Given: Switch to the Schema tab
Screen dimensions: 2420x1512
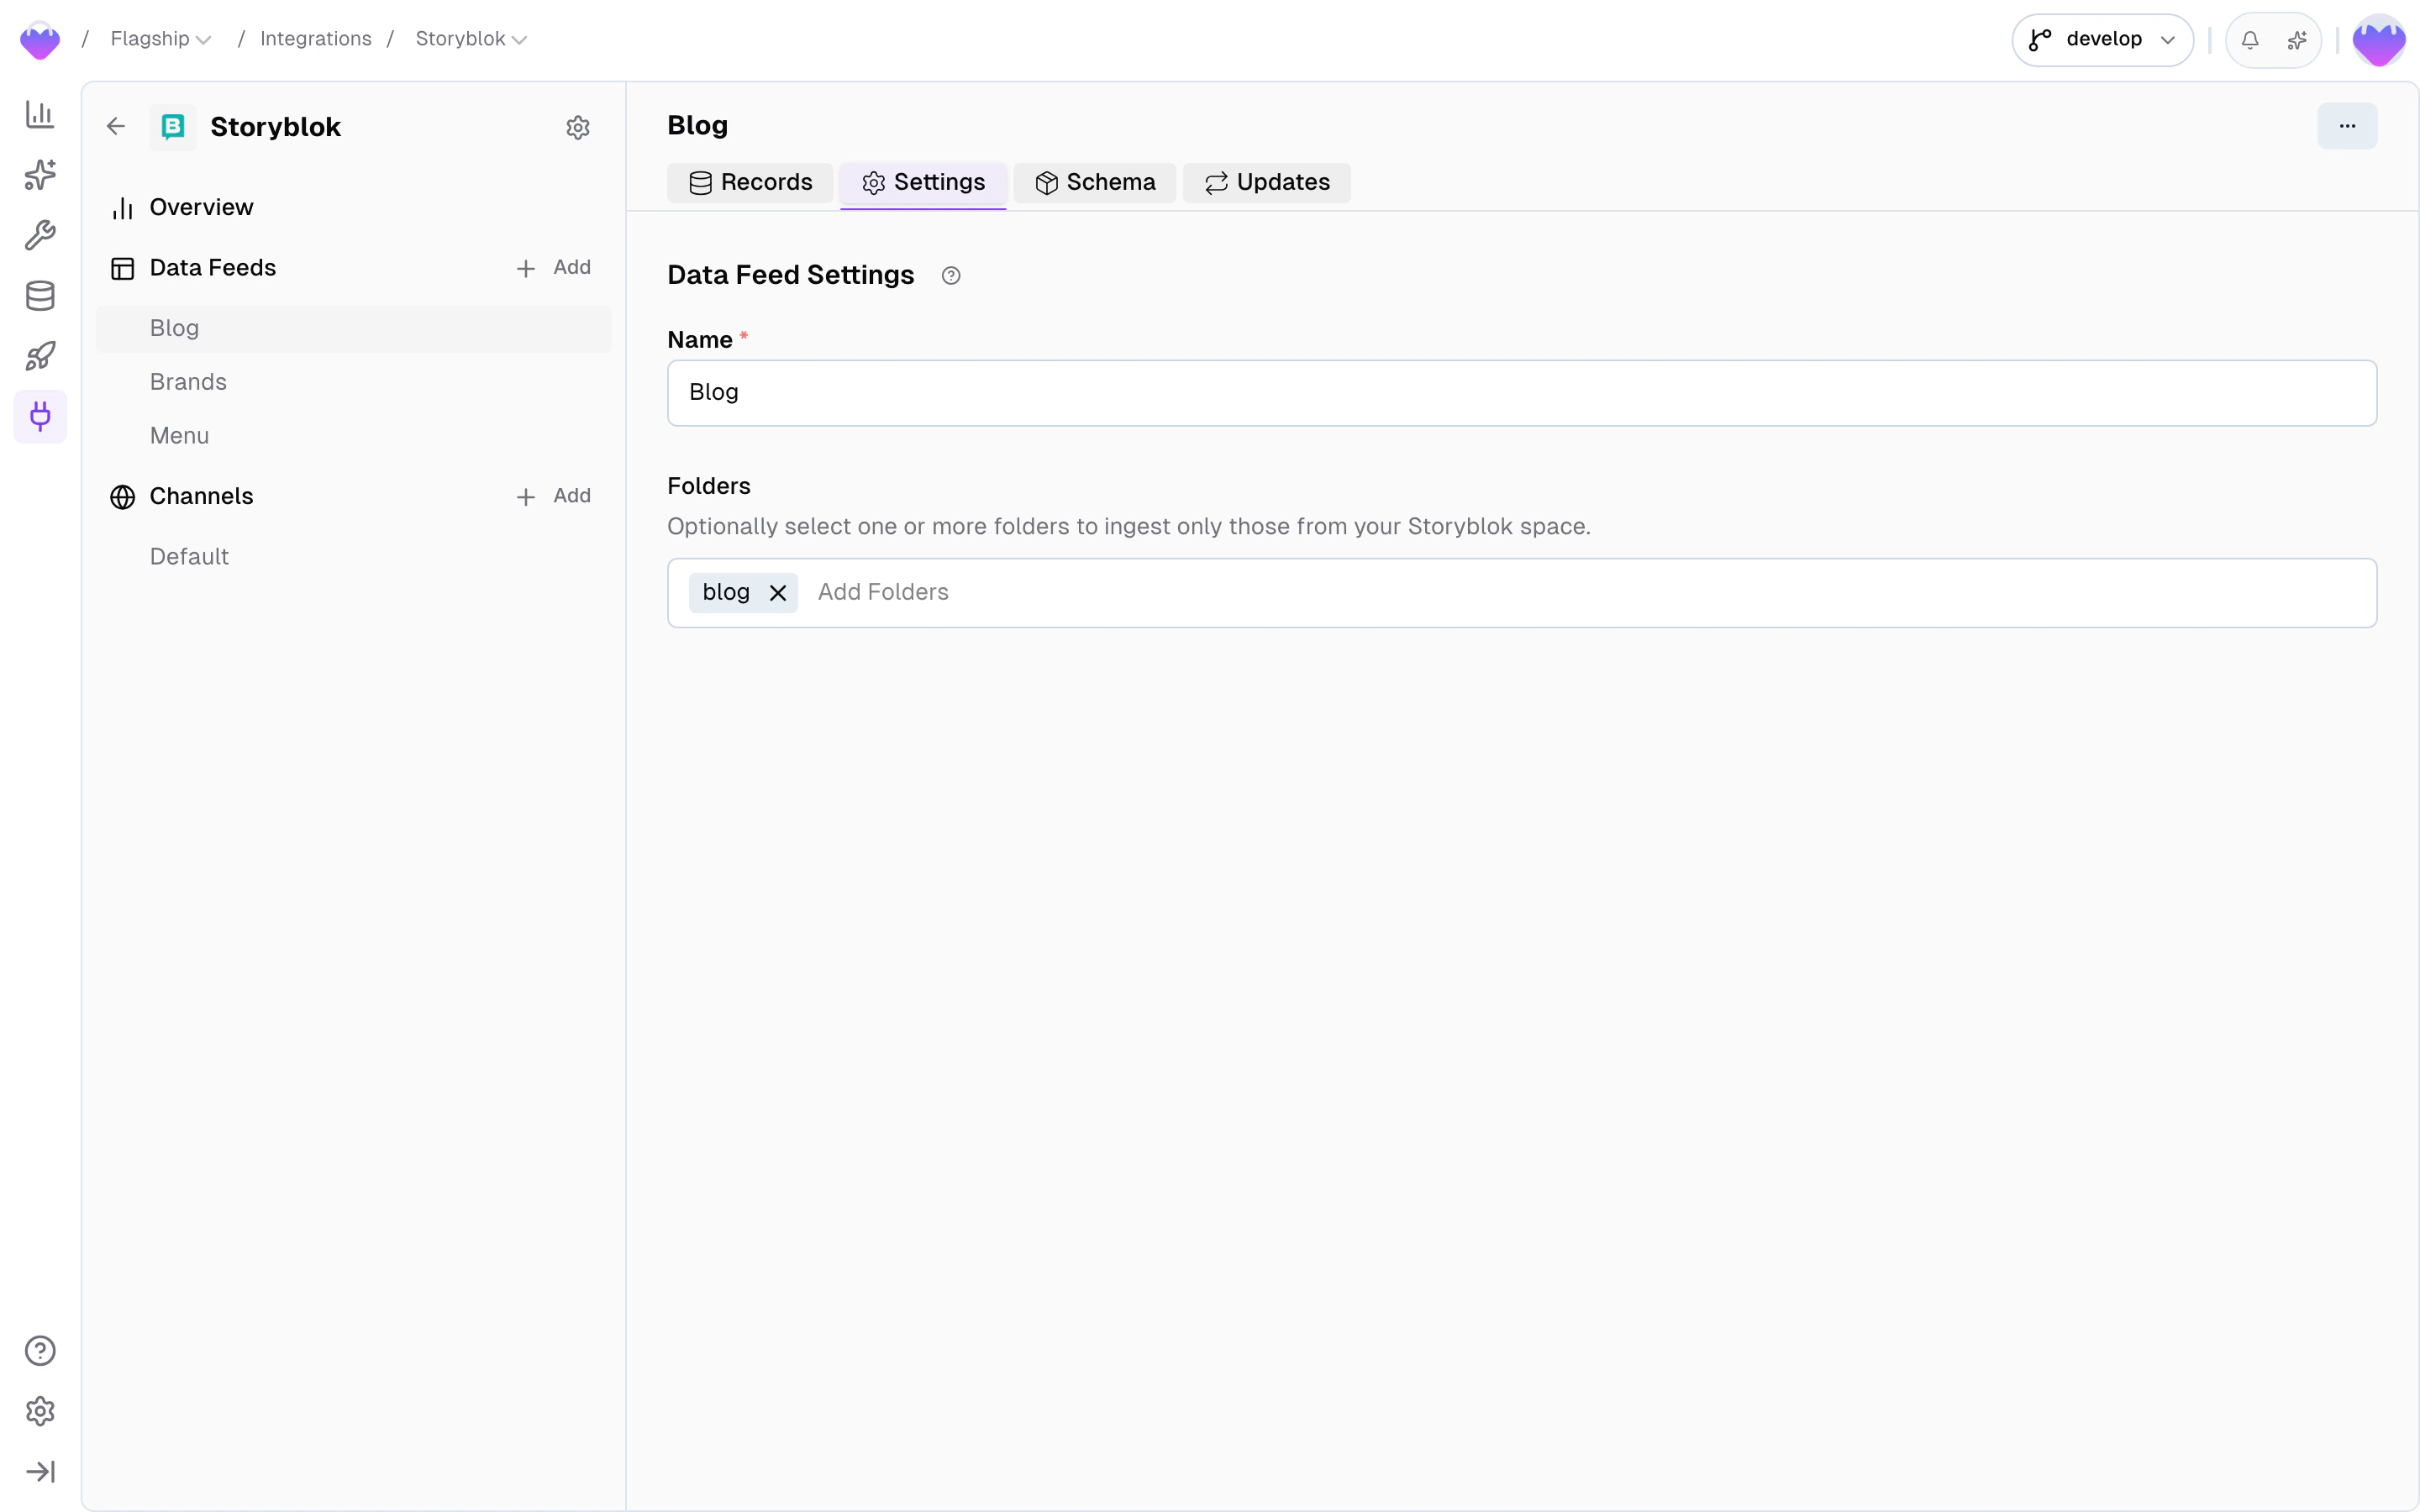Looking at the screenshot, I should click(1095, 183).
